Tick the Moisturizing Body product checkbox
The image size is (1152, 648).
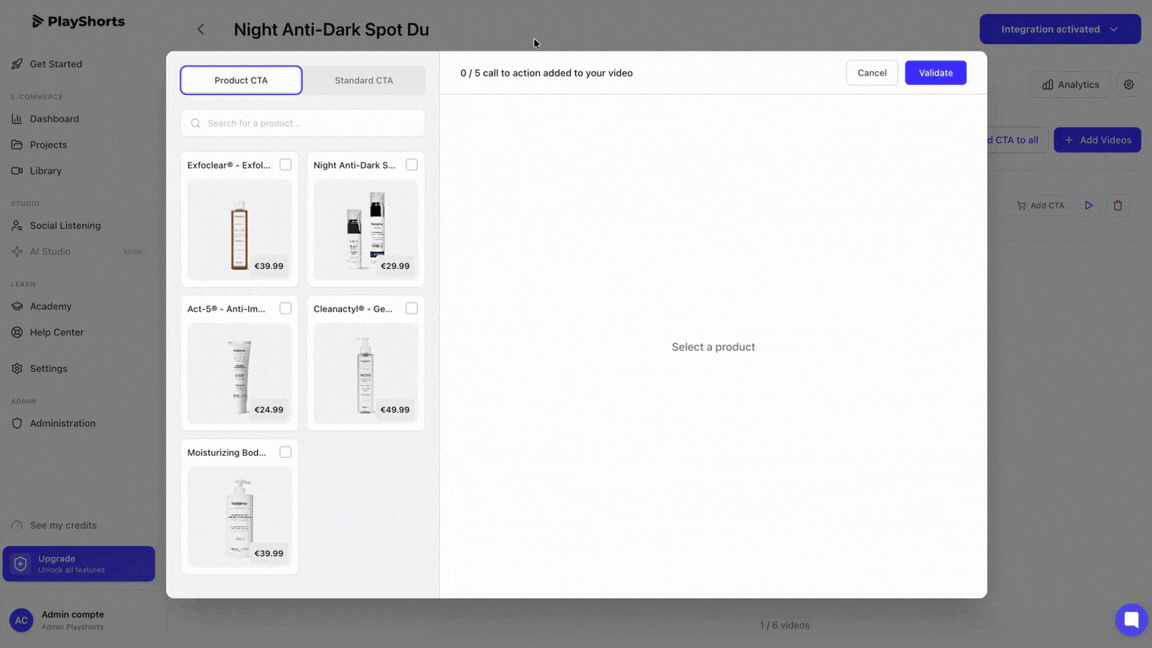point(285,452)
